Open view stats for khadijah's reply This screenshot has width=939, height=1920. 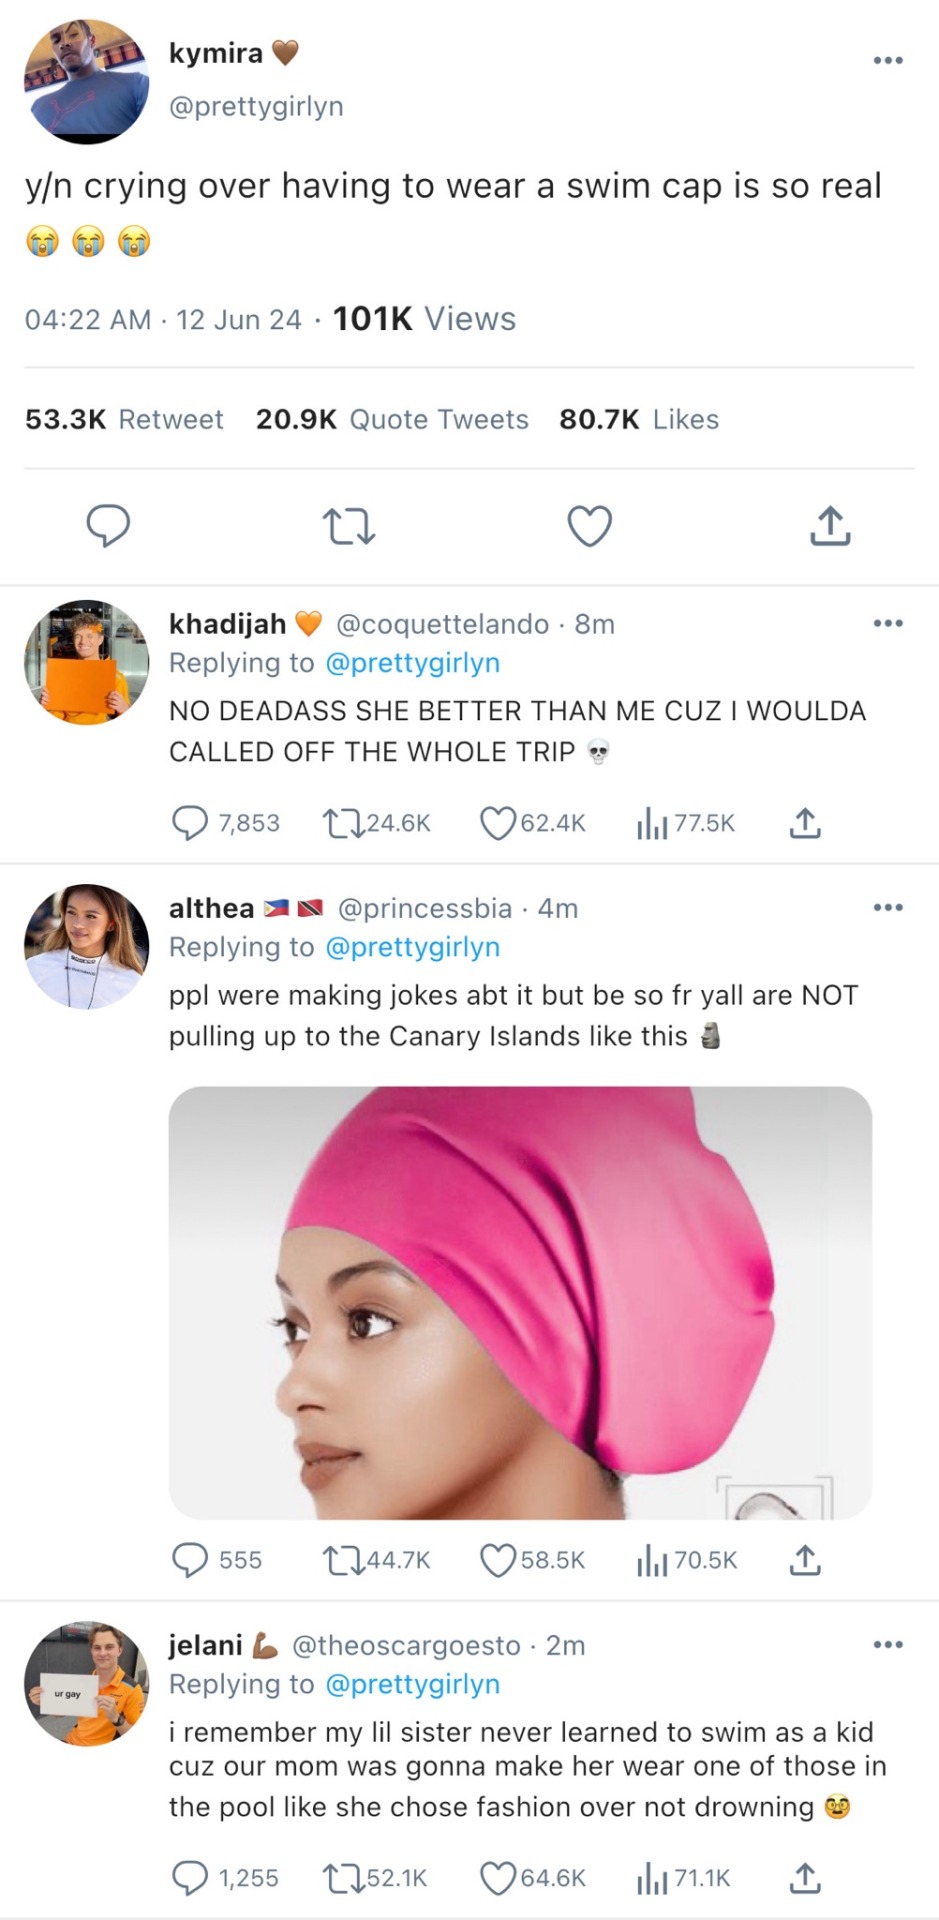pos(652,823)
